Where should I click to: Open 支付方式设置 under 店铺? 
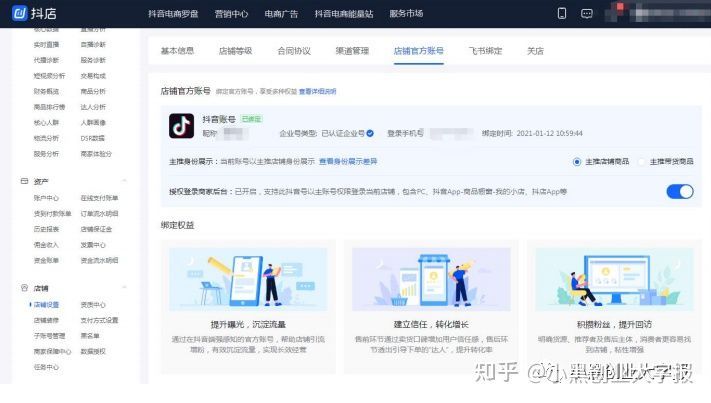click(99, 320)
